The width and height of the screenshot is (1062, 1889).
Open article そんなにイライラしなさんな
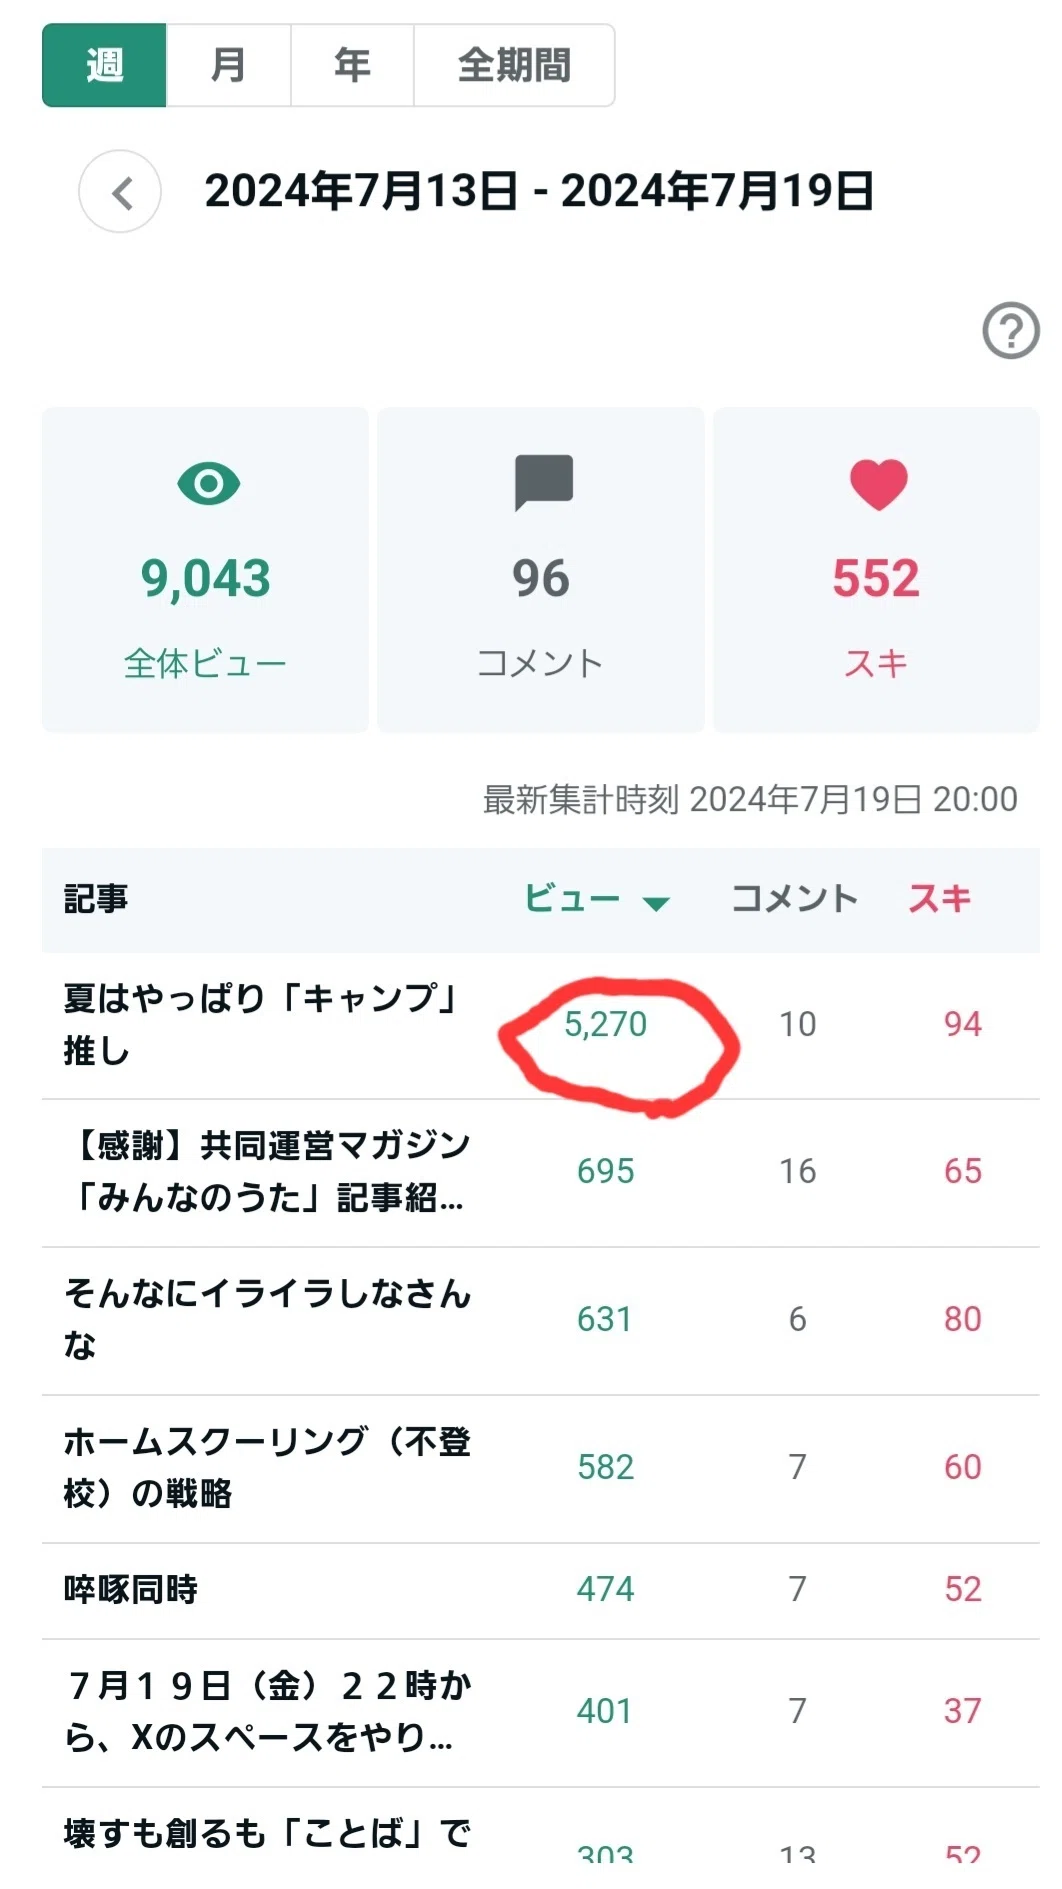tap(267, 1319)
